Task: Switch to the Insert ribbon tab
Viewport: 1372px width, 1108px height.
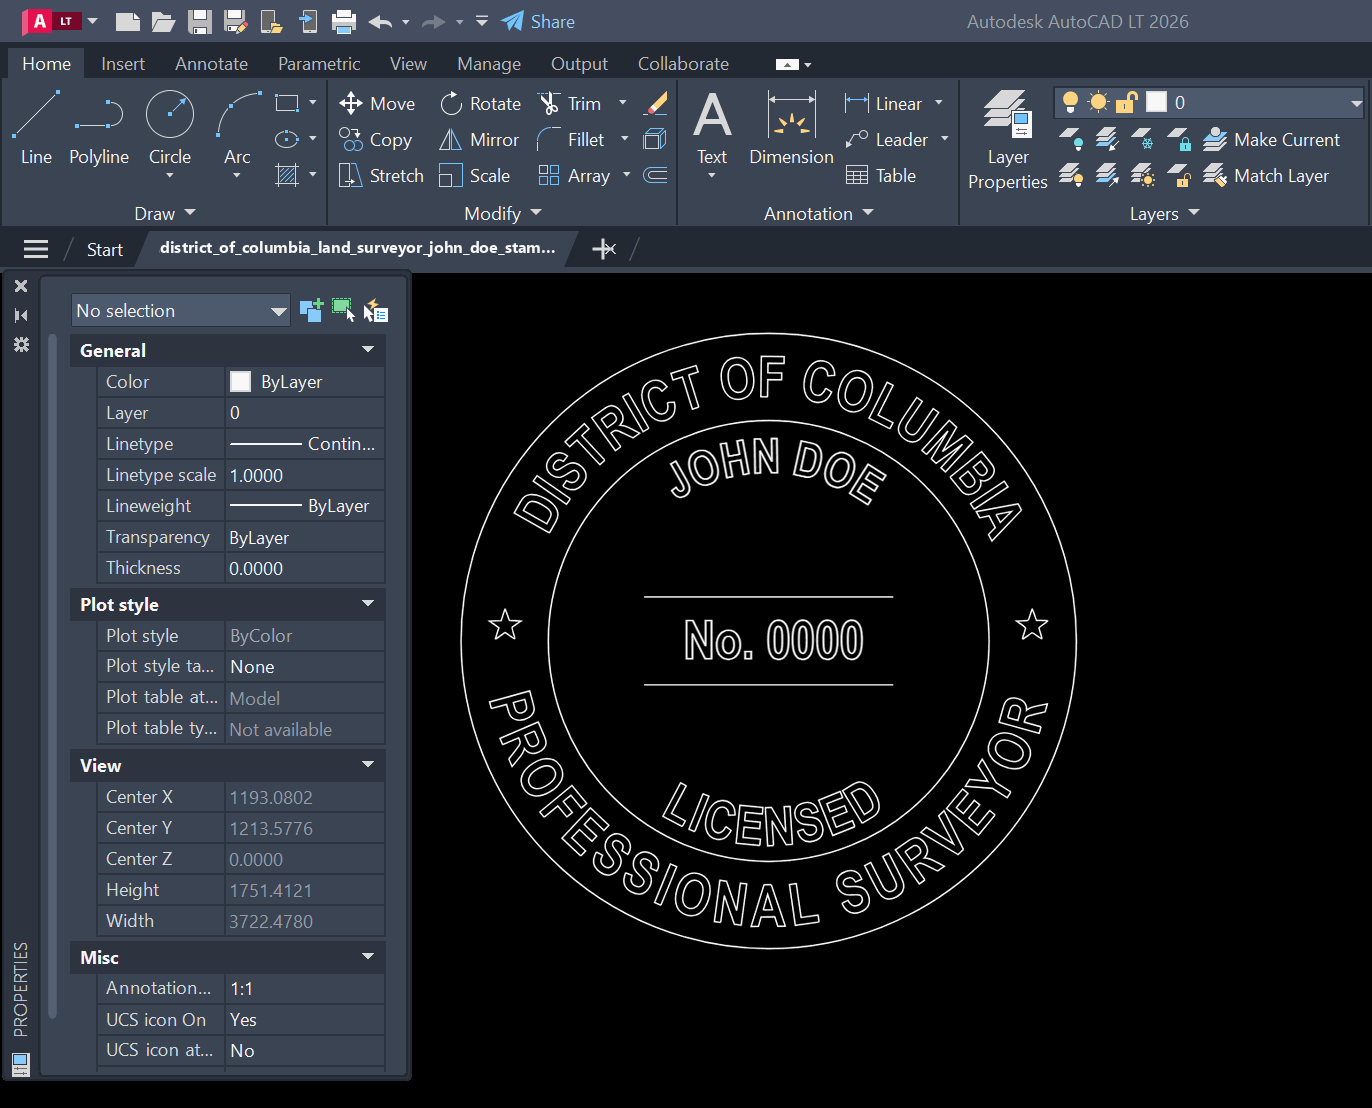Action: click(123, 63)
